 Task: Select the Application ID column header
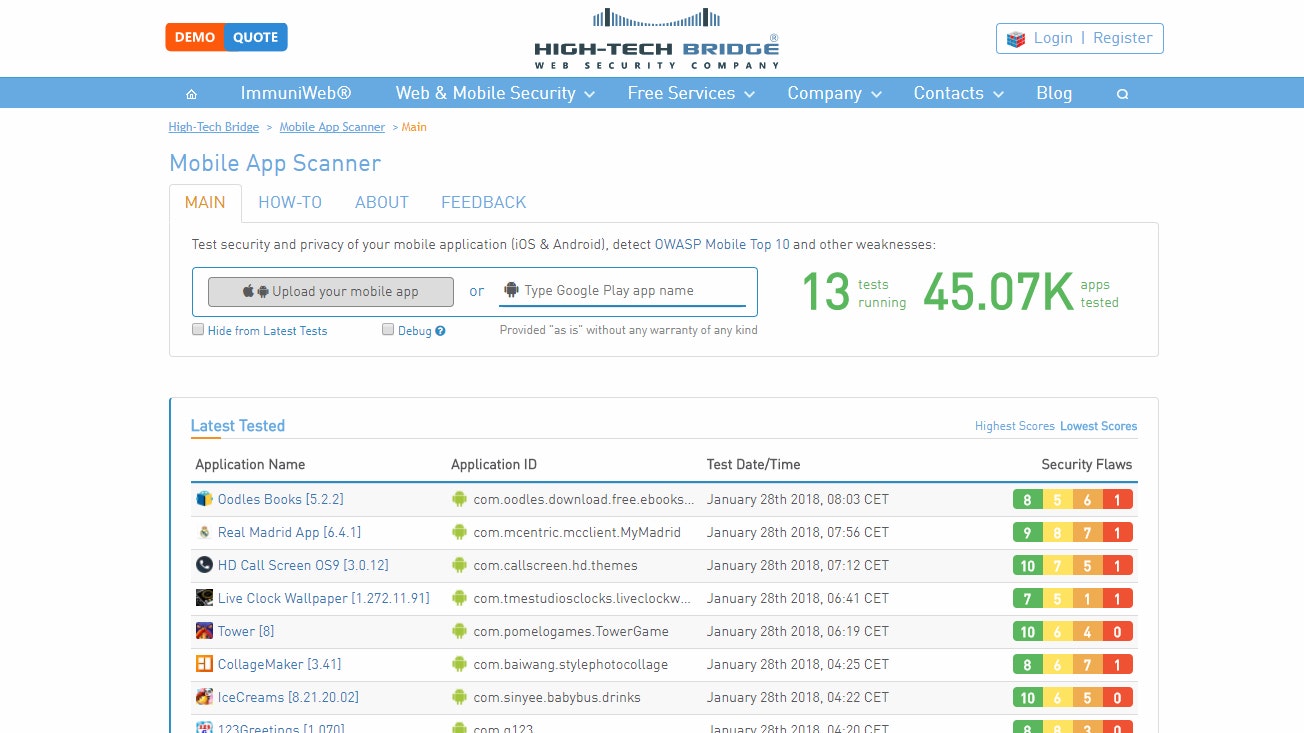pyautogui.click(x=494, y=464)
